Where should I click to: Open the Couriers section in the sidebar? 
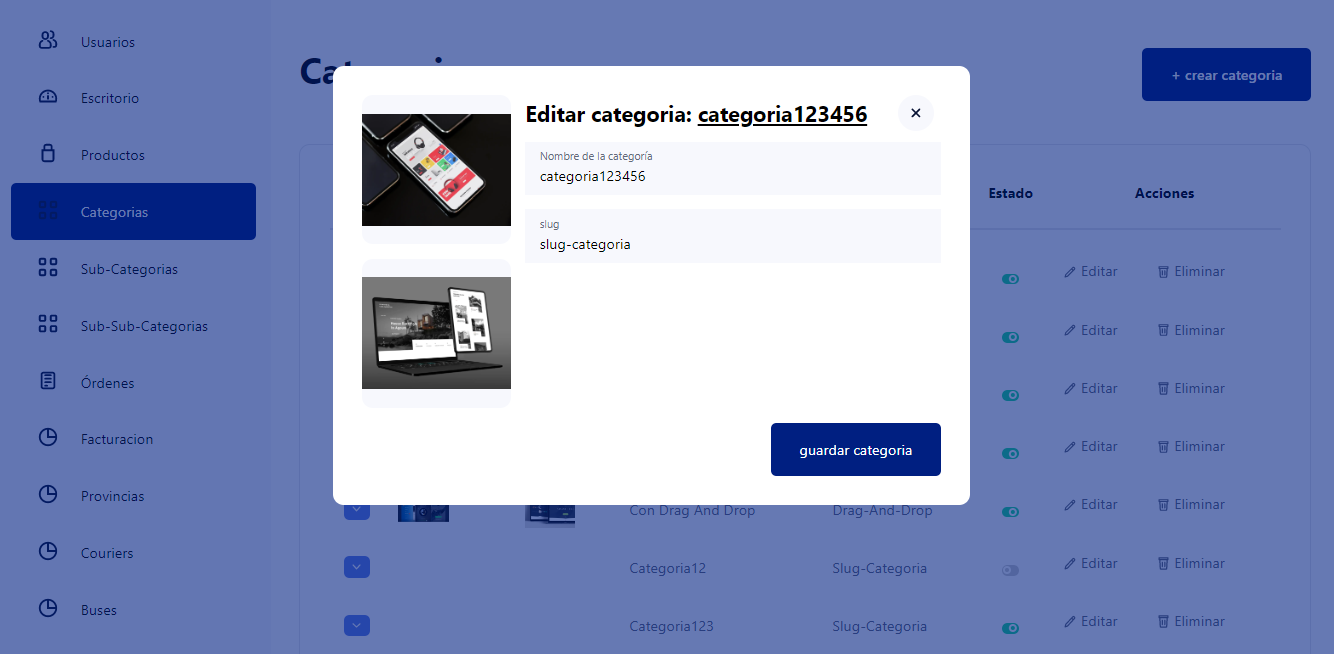coord(47,552)
